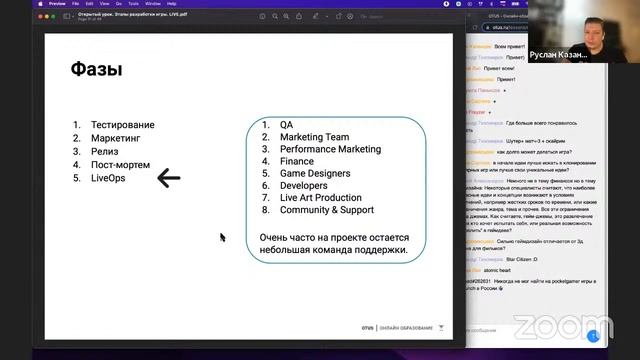
Task: Click the PDF document title in Preview
Action: [132, 14]
